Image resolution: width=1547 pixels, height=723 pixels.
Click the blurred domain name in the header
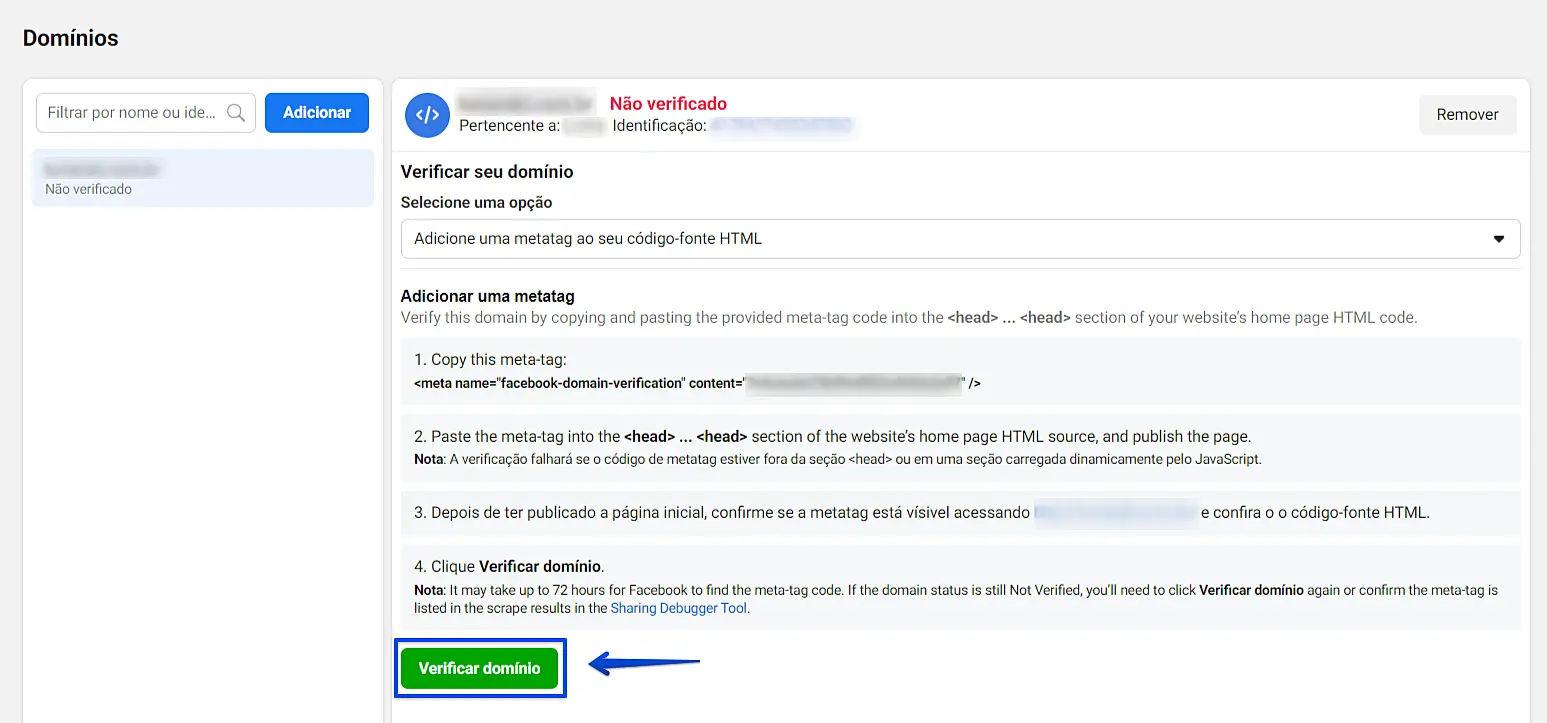tap(527, 103)
